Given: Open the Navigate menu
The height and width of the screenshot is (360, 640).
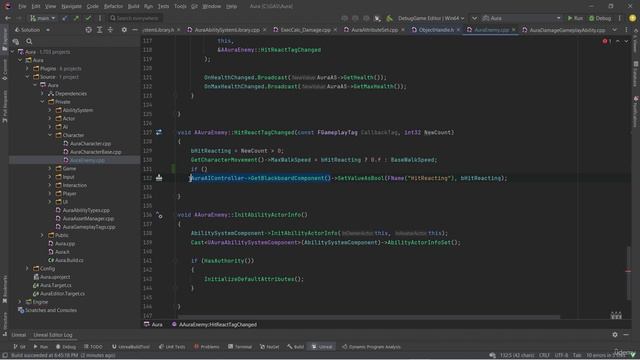Looking at the screenshot, I should 71,7.
